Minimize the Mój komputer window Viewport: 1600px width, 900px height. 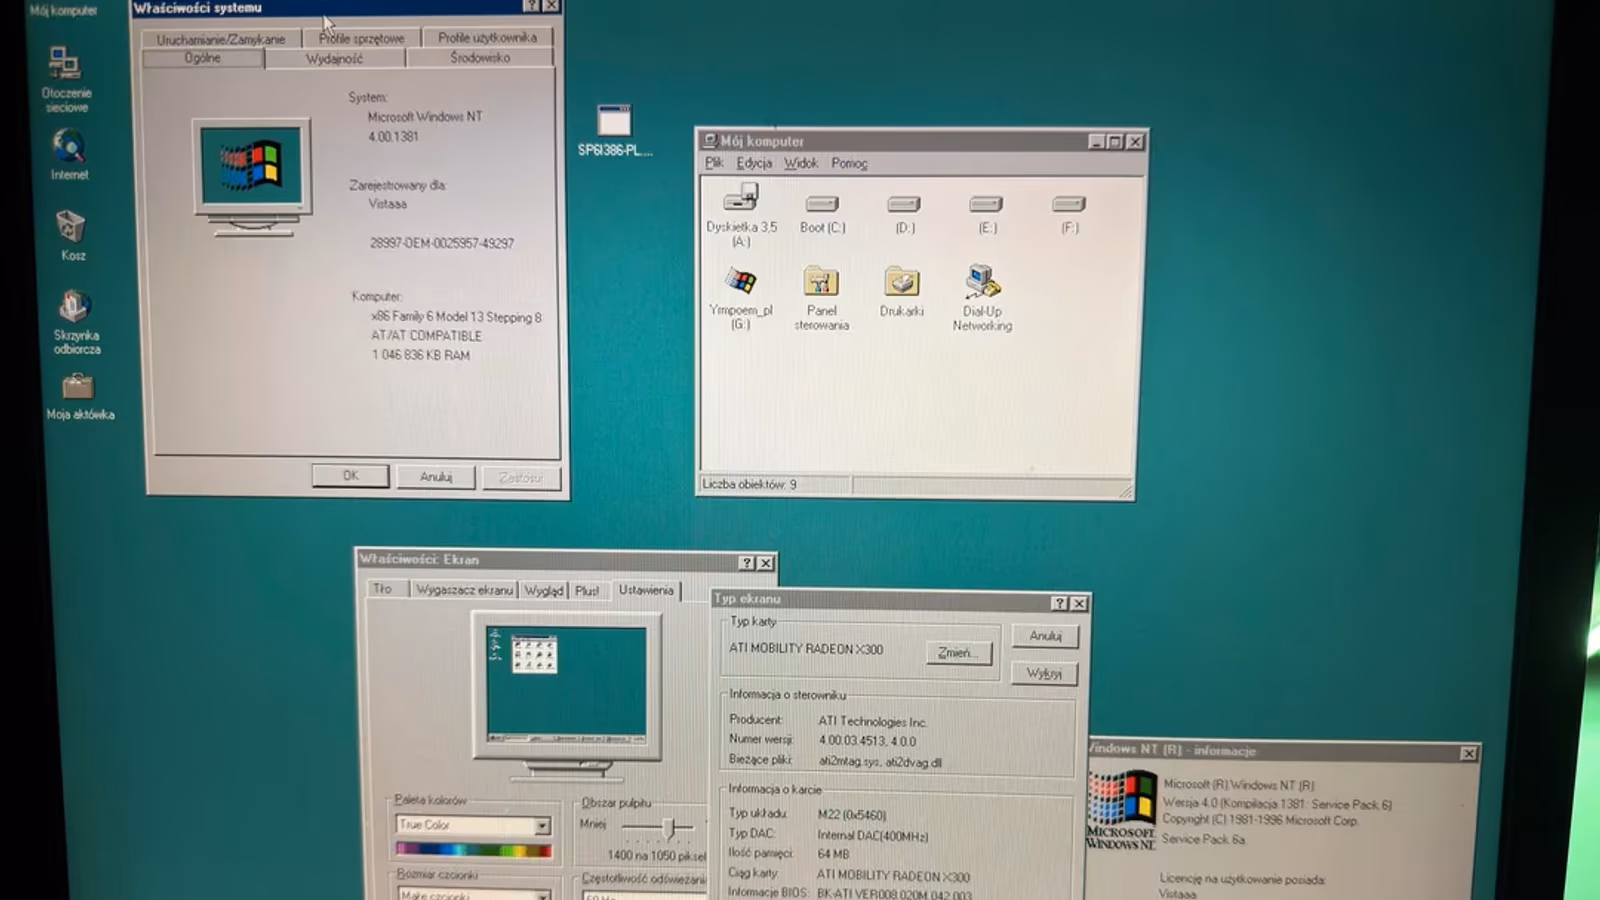[1096, 142]
